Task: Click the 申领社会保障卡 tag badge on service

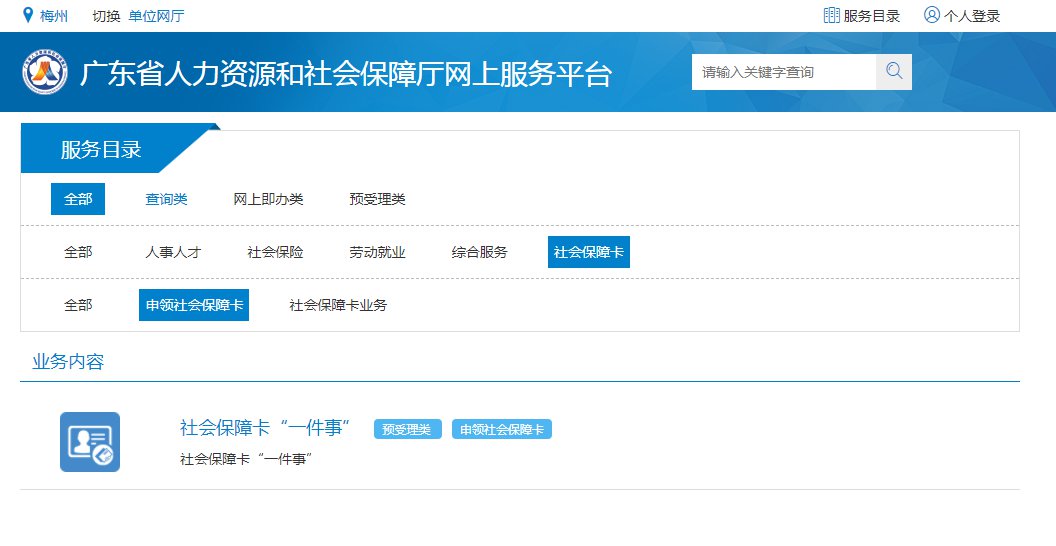Action: [502, 429]
